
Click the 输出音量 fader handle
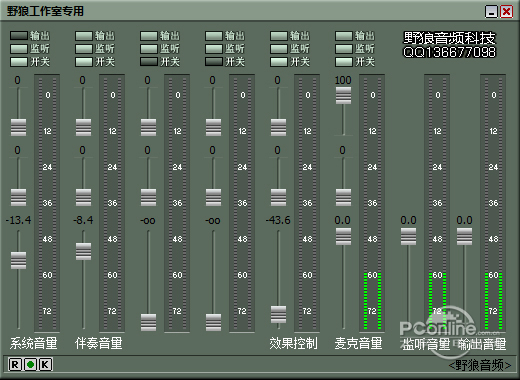(464, 236)
